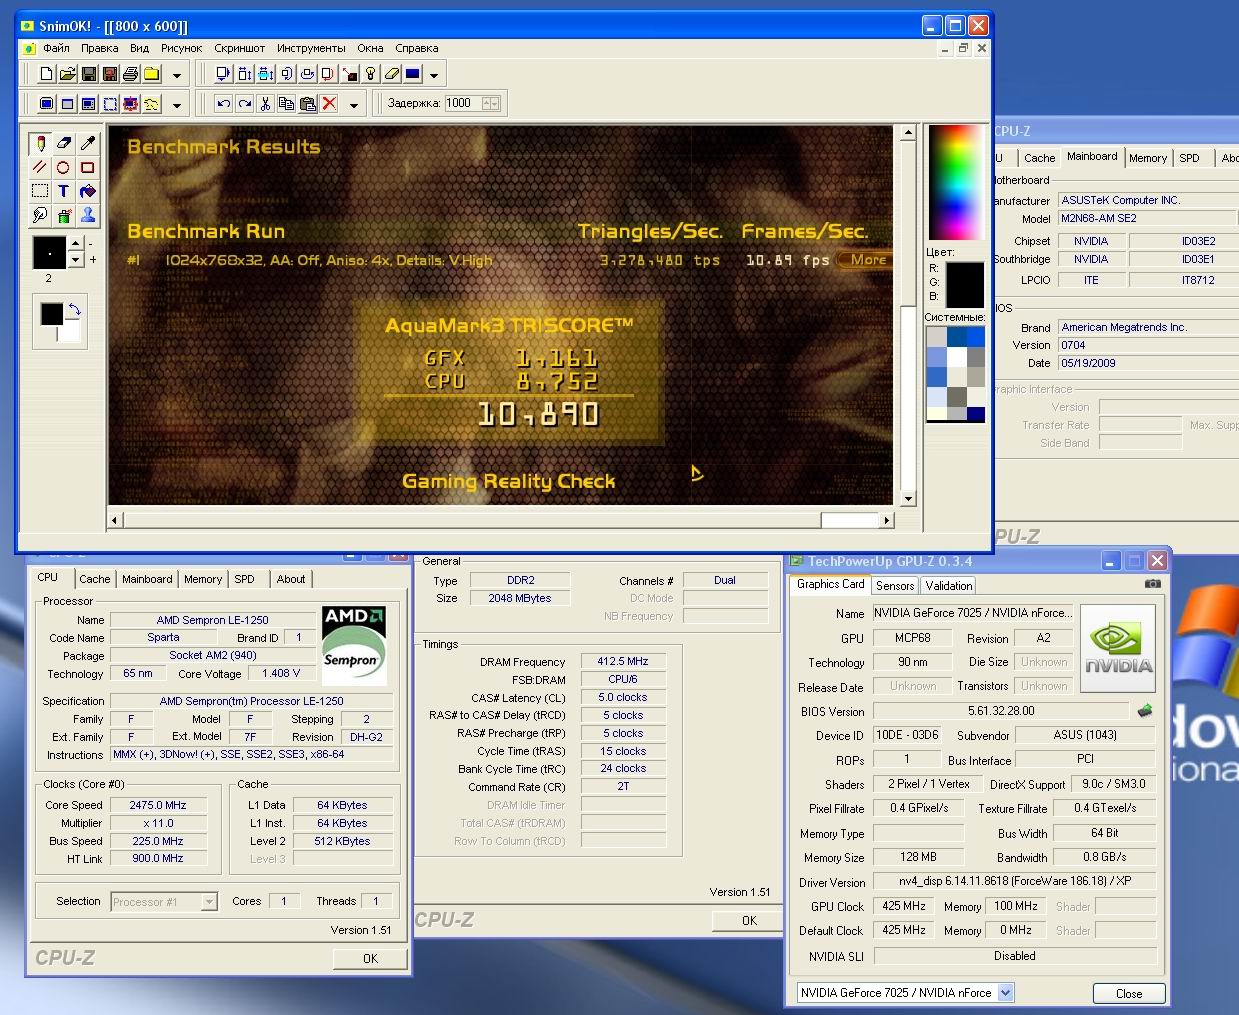Click the current color preview under Цвет
This screenshot has height=1015, width=1239.
point(965,284)
